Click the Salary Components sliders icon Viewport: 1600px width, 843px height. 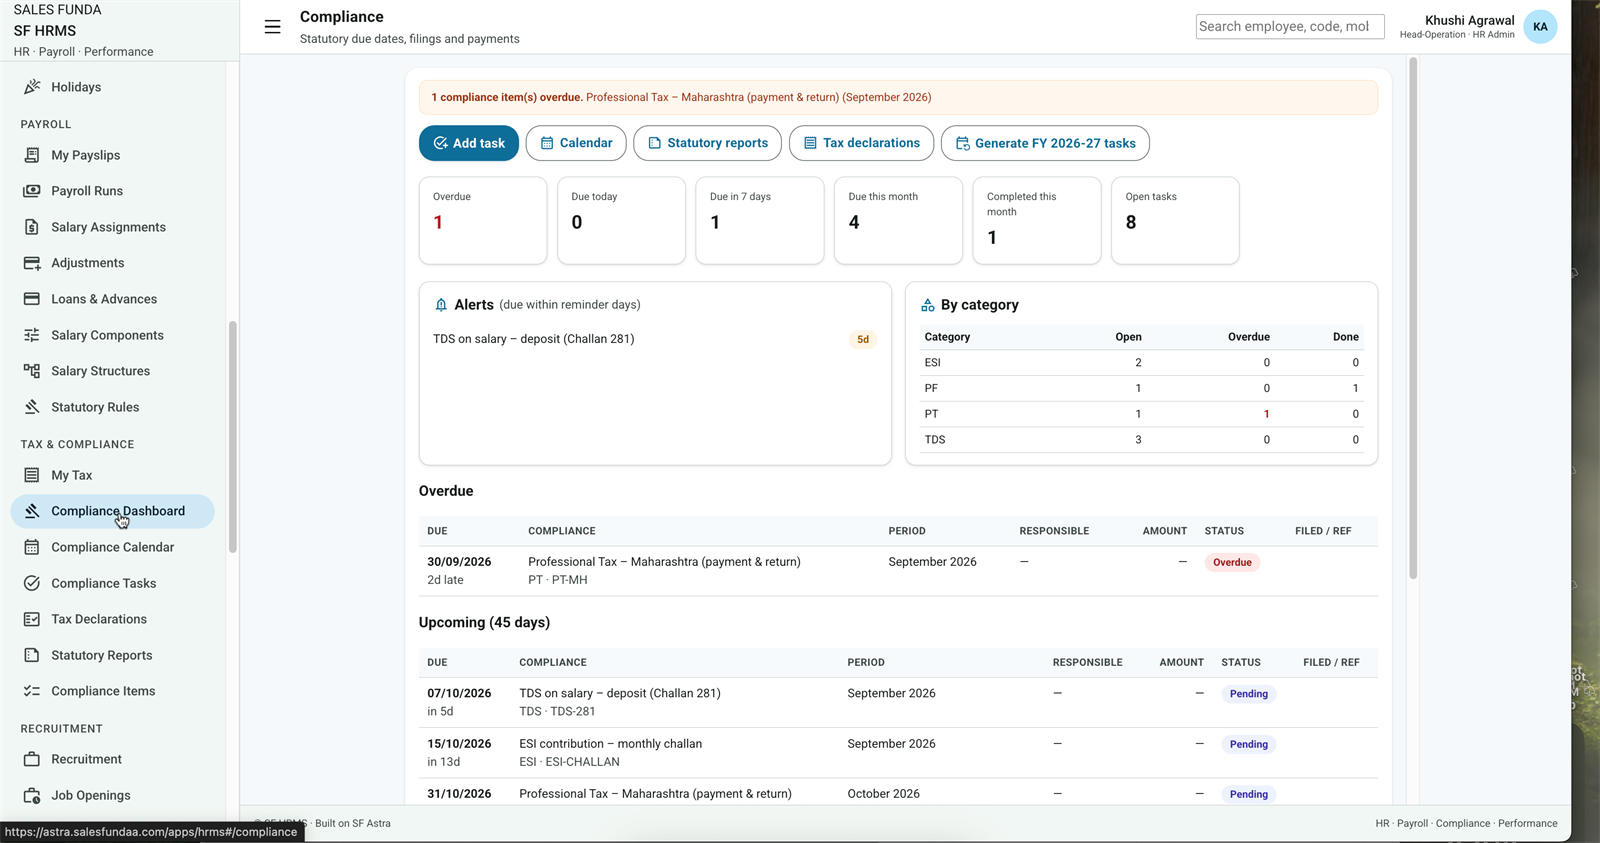[32, 335]
